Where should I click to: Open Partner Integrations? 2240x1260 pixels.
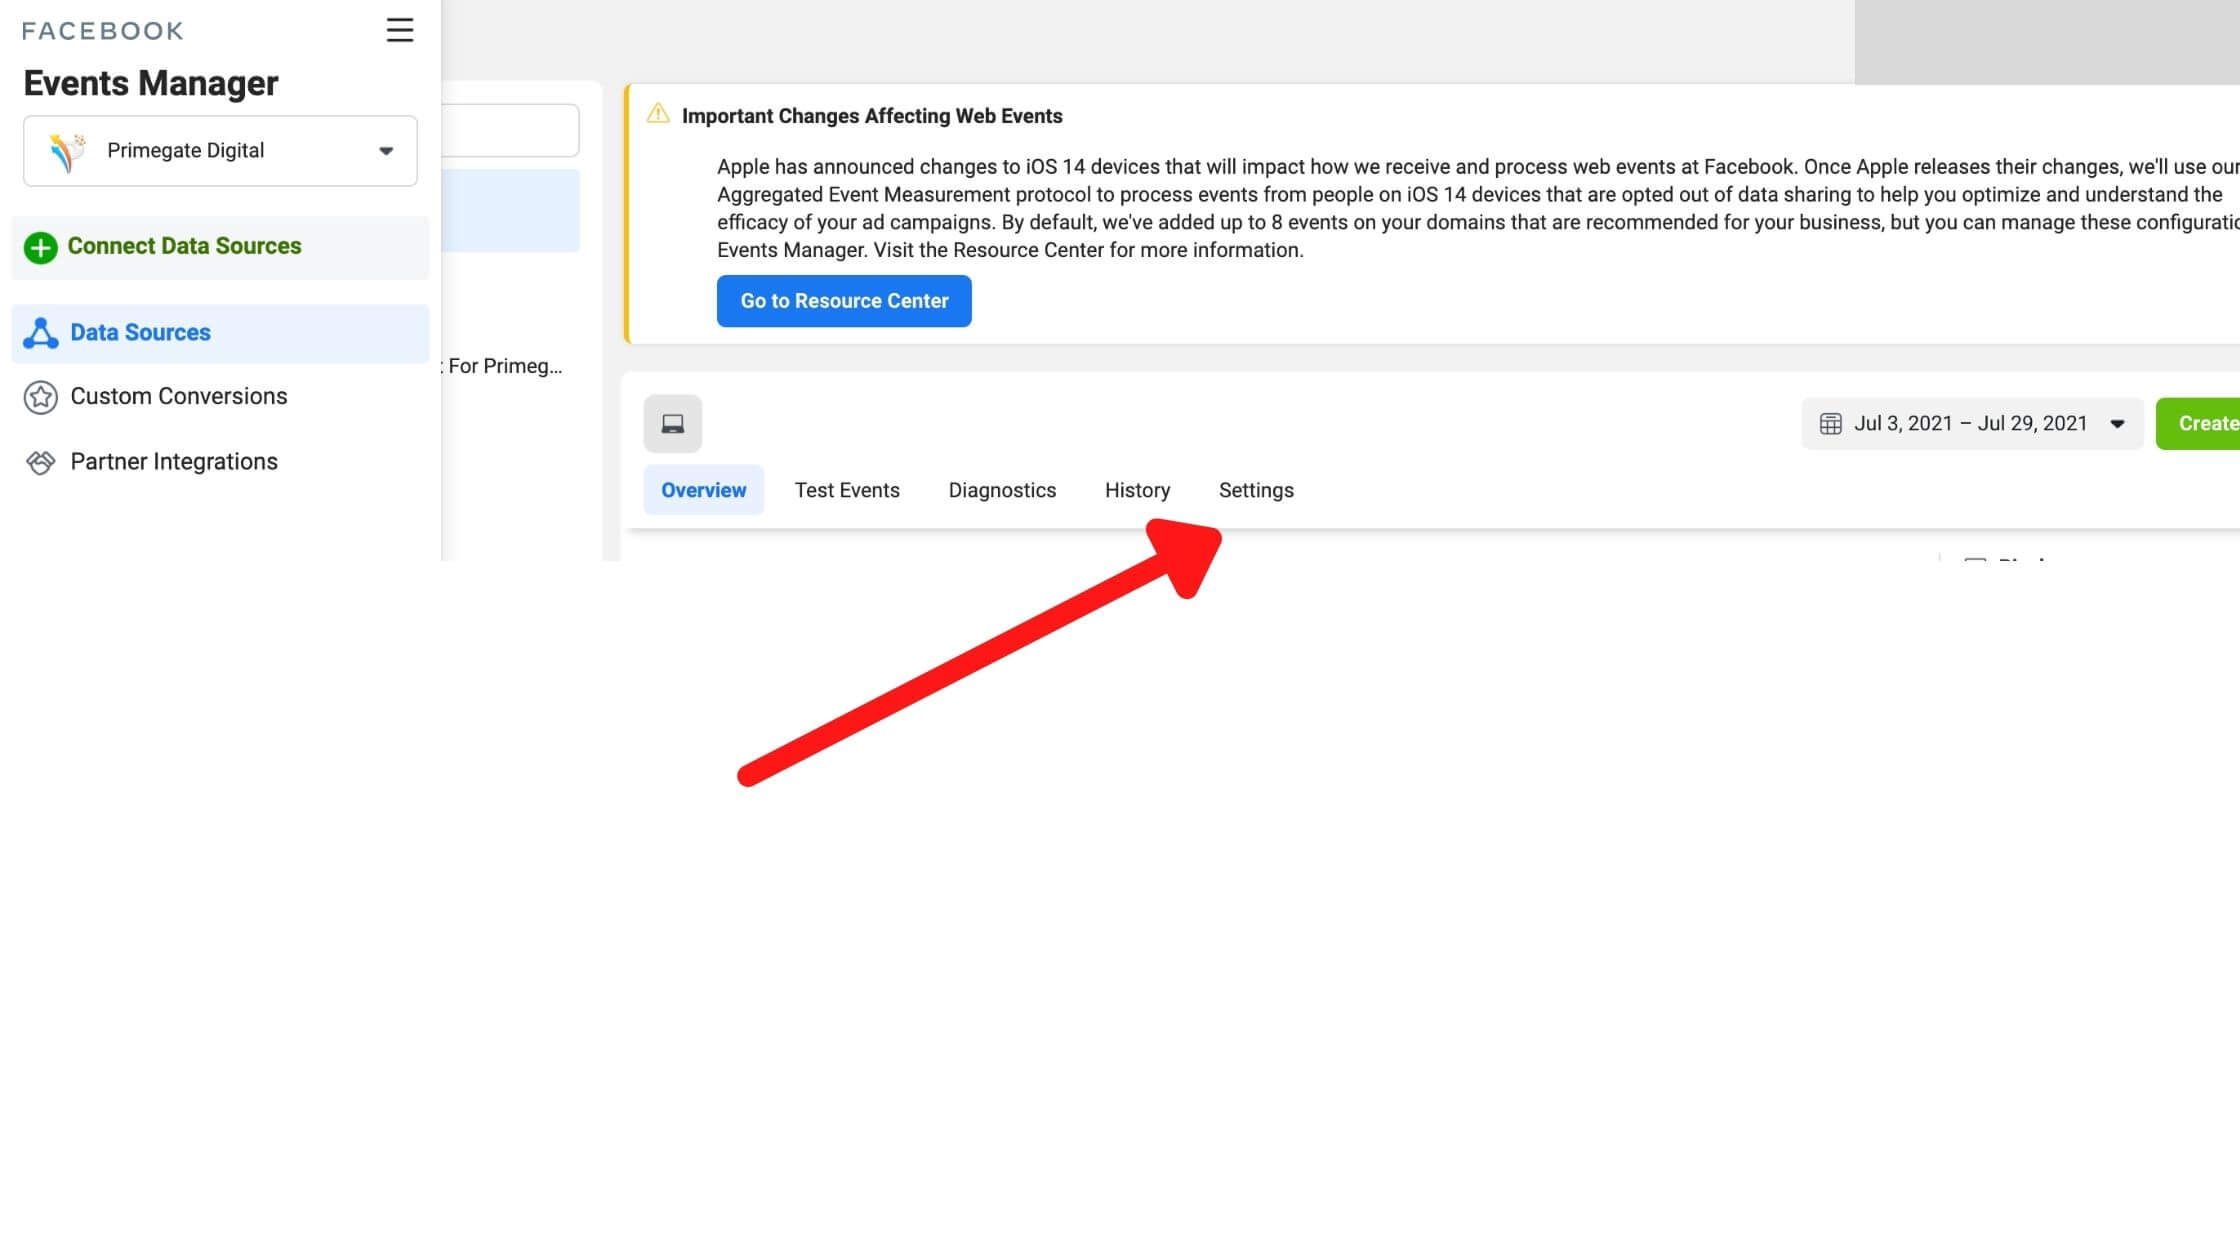point(174,461)
